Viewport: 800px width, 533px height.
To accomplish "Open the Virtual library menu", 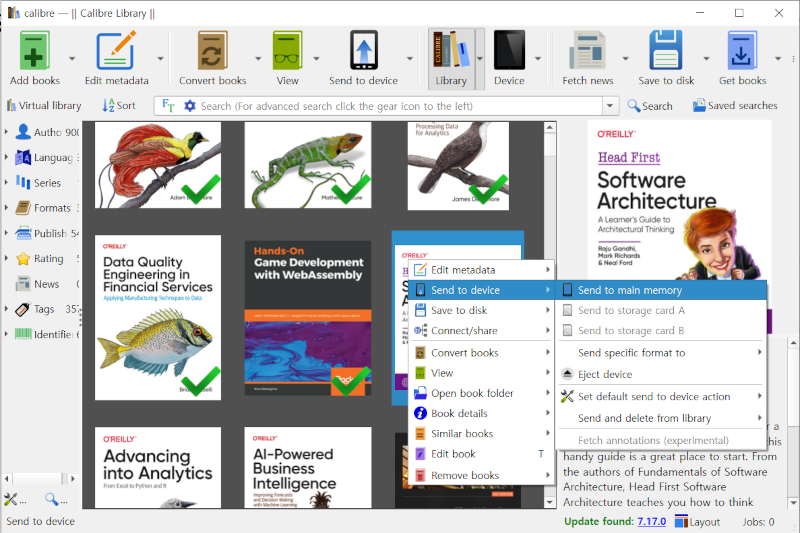I will [44, 106].
